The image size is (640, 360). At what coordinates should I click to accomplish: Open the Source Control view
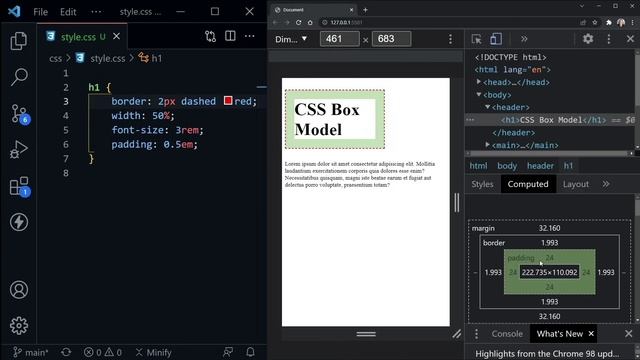coord(19,113)
